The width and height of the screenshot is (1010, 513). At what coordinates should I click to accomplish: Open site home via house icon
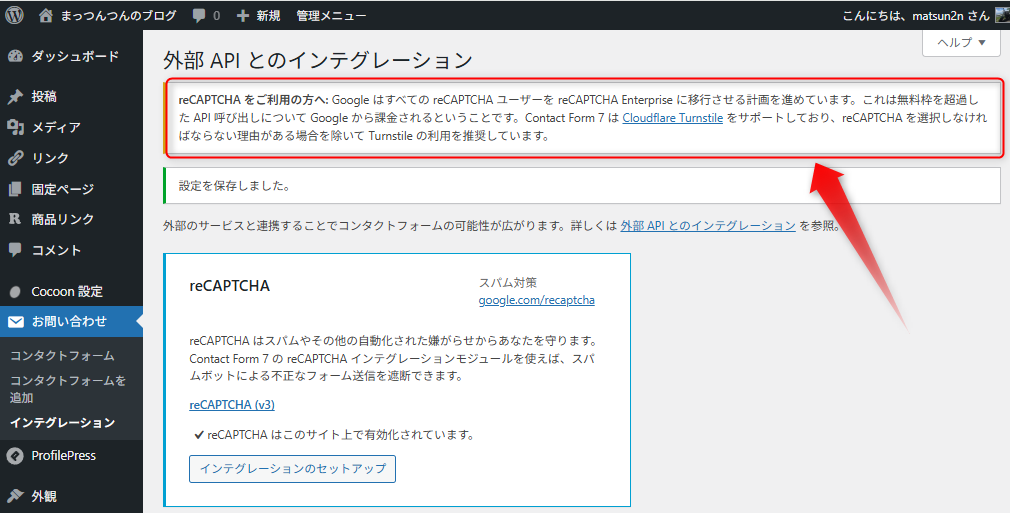(46, 15)
